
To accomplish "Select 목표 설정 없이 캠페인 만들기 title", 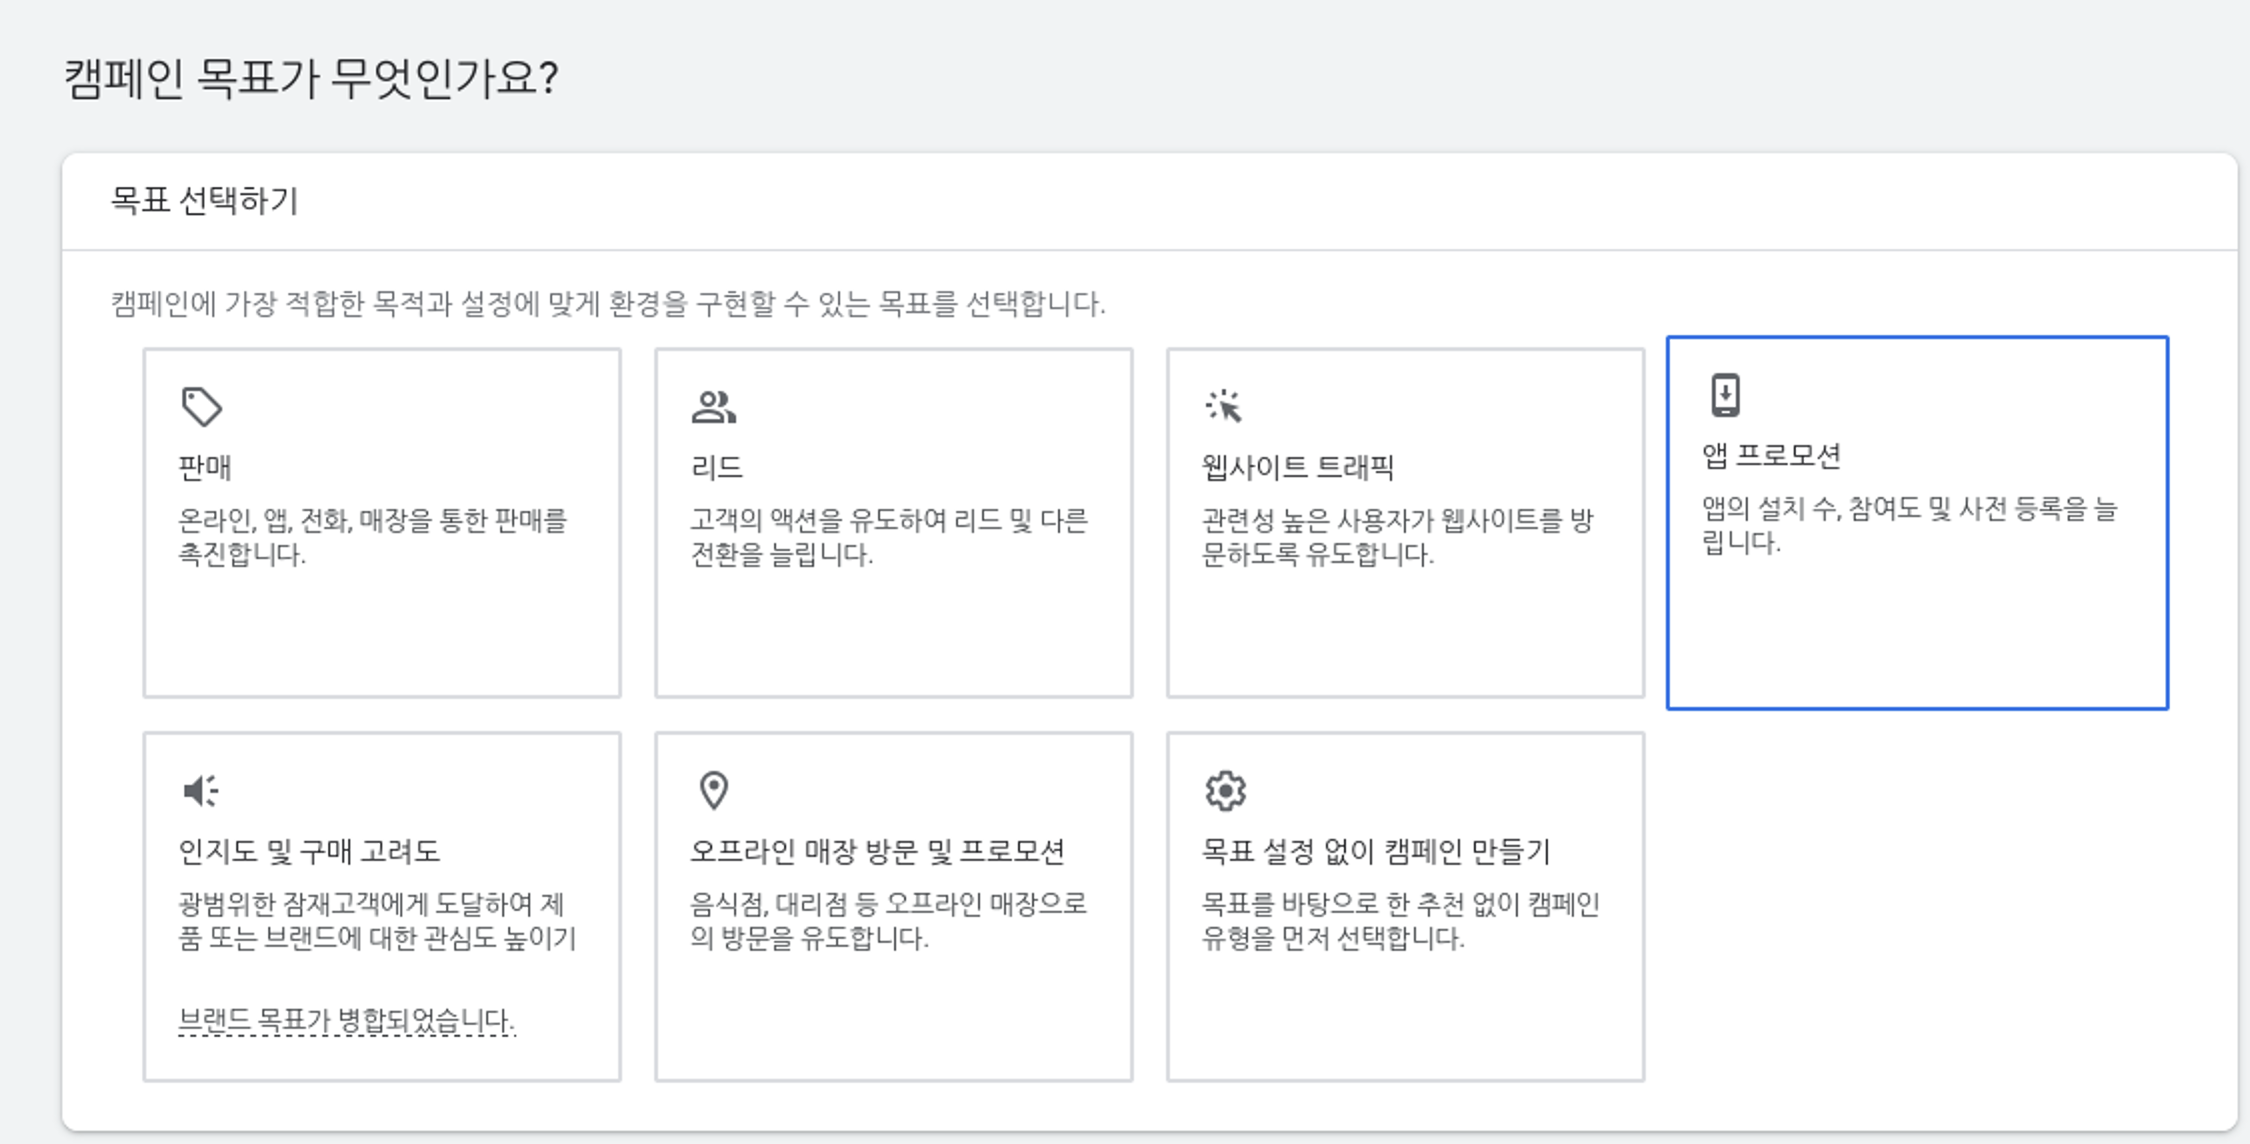I will coord(1375,851).
